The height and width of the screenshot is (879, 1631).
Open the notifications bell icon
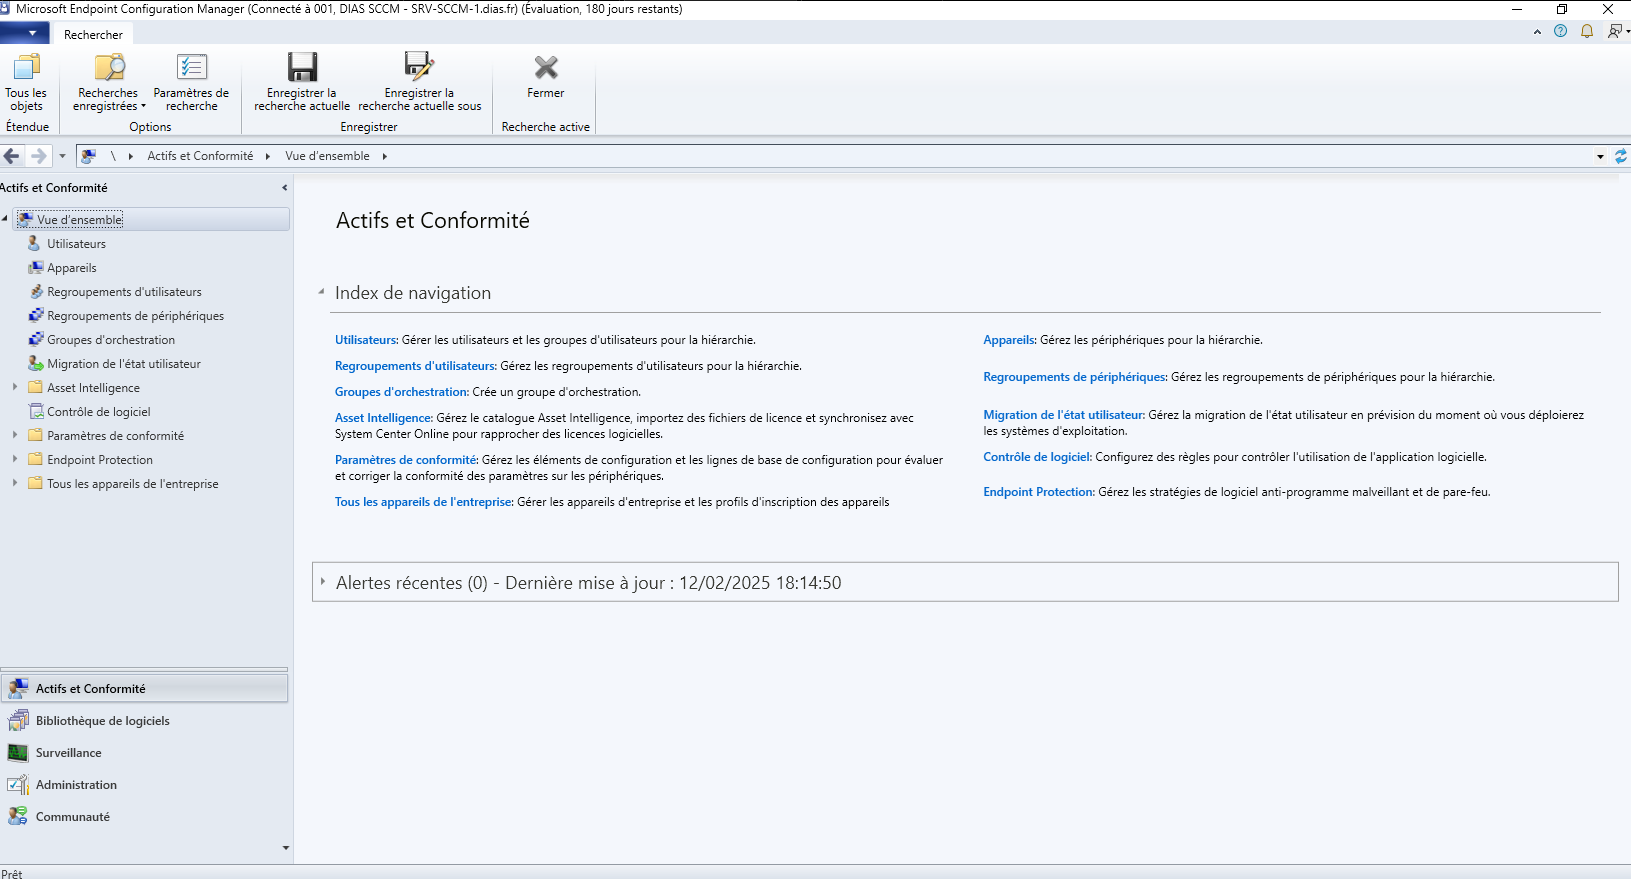1587,32
